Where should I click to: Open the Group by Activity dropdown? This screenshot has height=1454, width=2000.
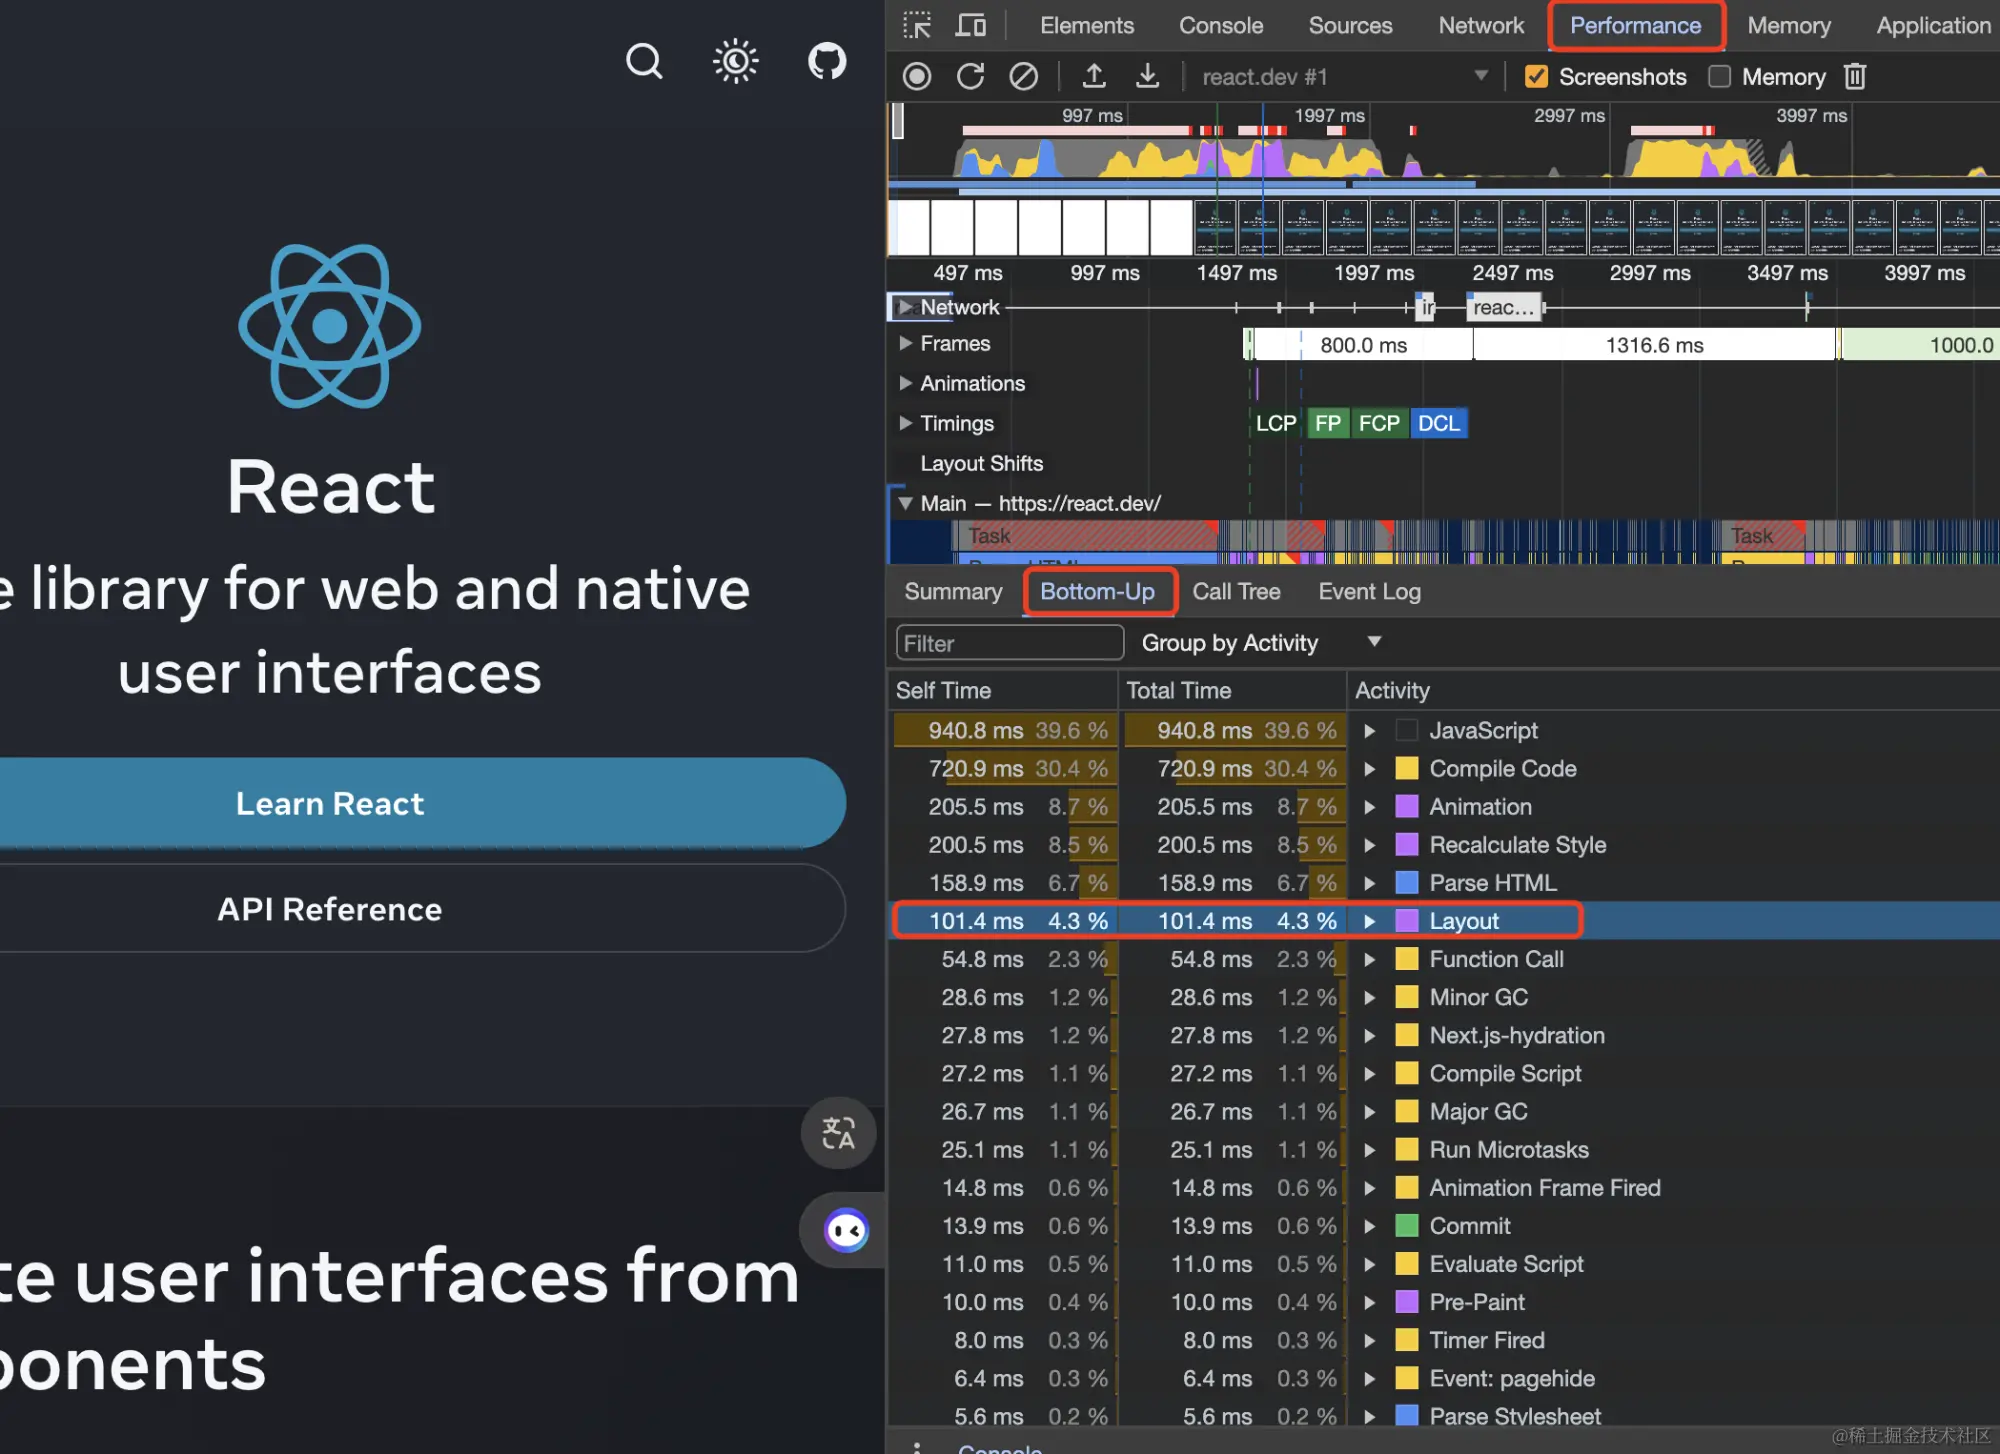(1262, 643)
